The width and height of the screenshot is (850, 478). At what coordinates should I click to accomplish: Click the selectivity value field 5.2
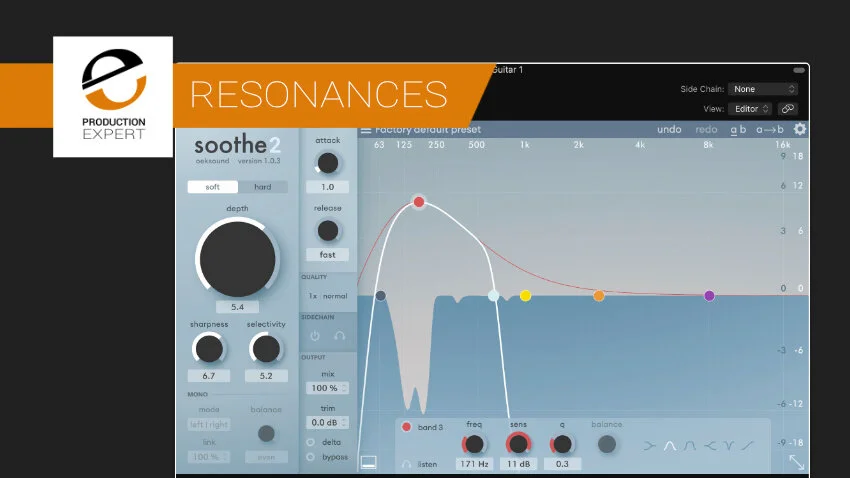pos(266,376)
